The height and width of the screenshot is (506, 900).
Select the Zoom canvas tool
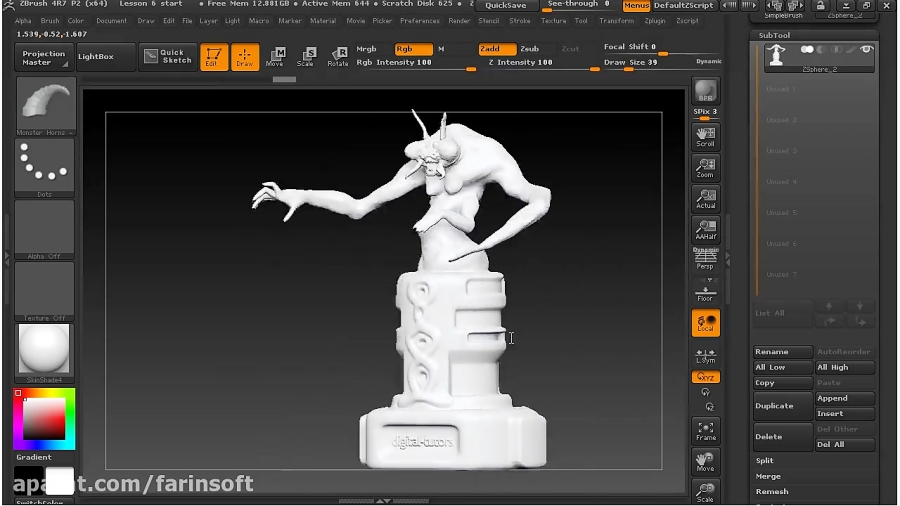click(x=705, y=168)
